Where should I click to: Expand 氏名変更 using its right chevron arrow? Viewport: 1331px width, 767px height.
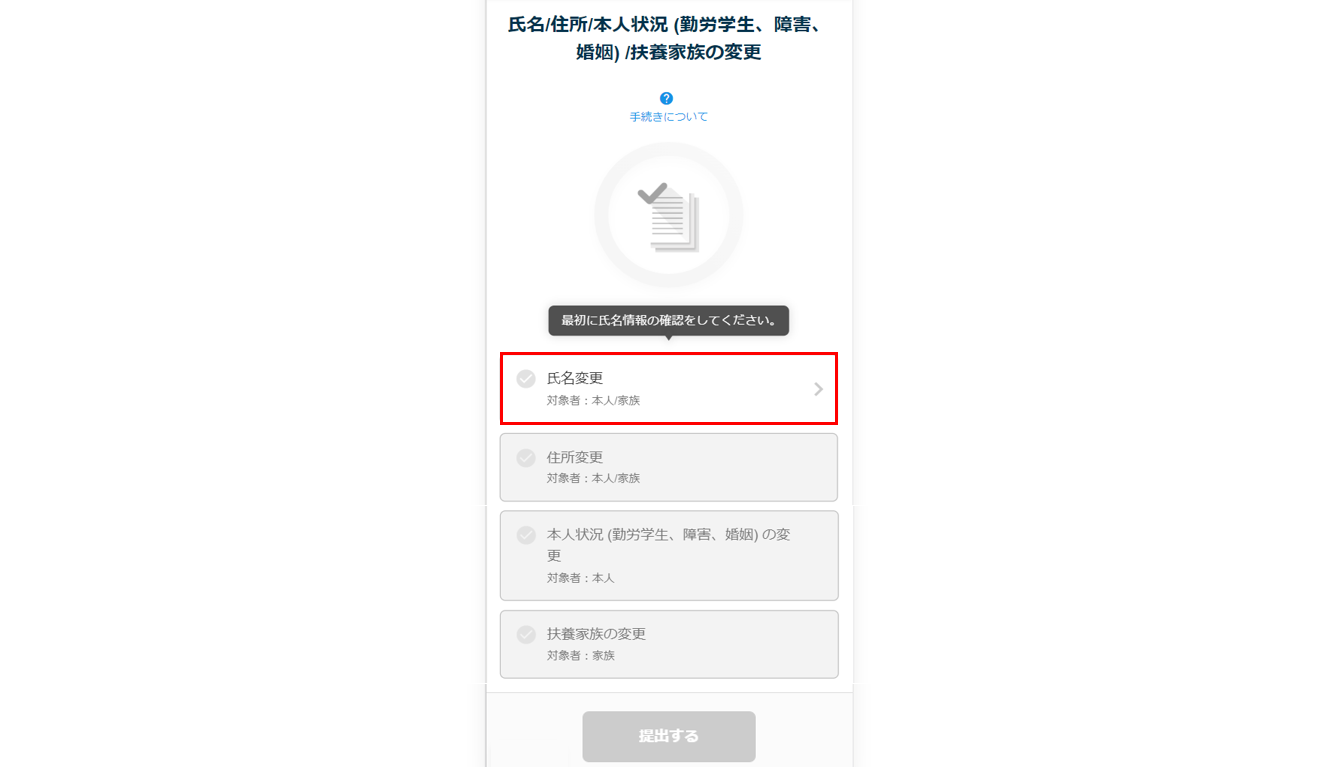click(x=818, y=389)
